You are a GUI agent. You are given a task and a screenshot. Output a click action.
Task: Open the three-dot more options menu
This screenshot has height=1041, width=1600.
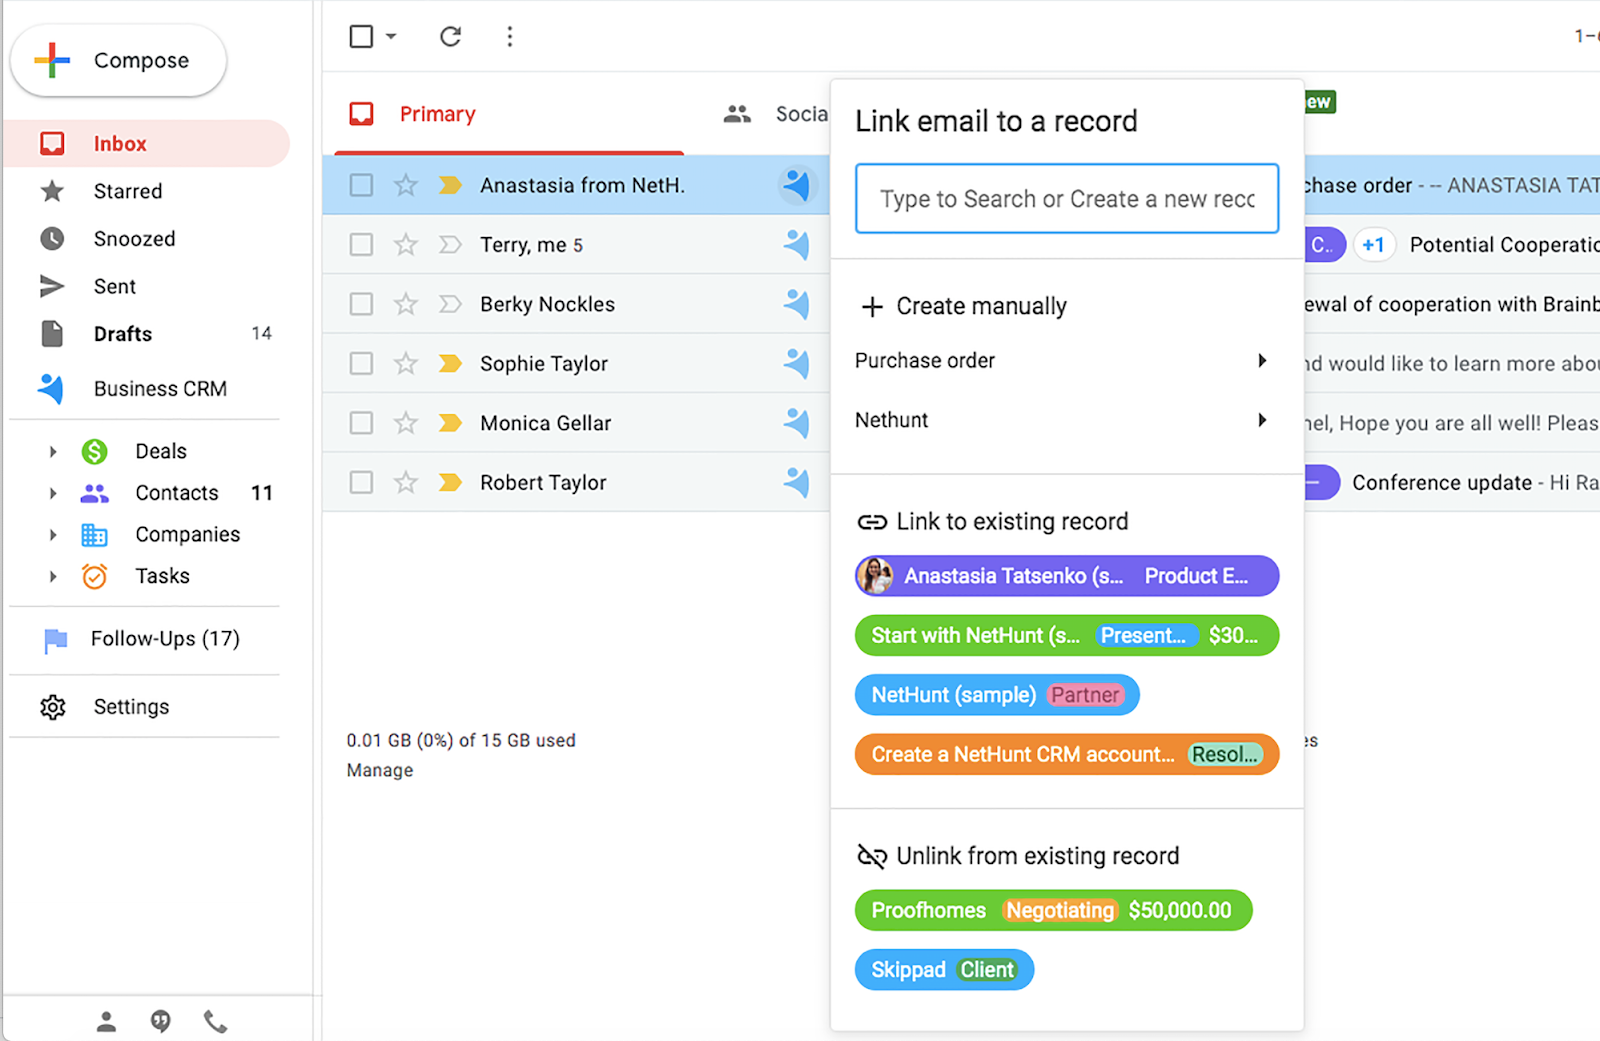pyautogui.click(x=510, y=37)
